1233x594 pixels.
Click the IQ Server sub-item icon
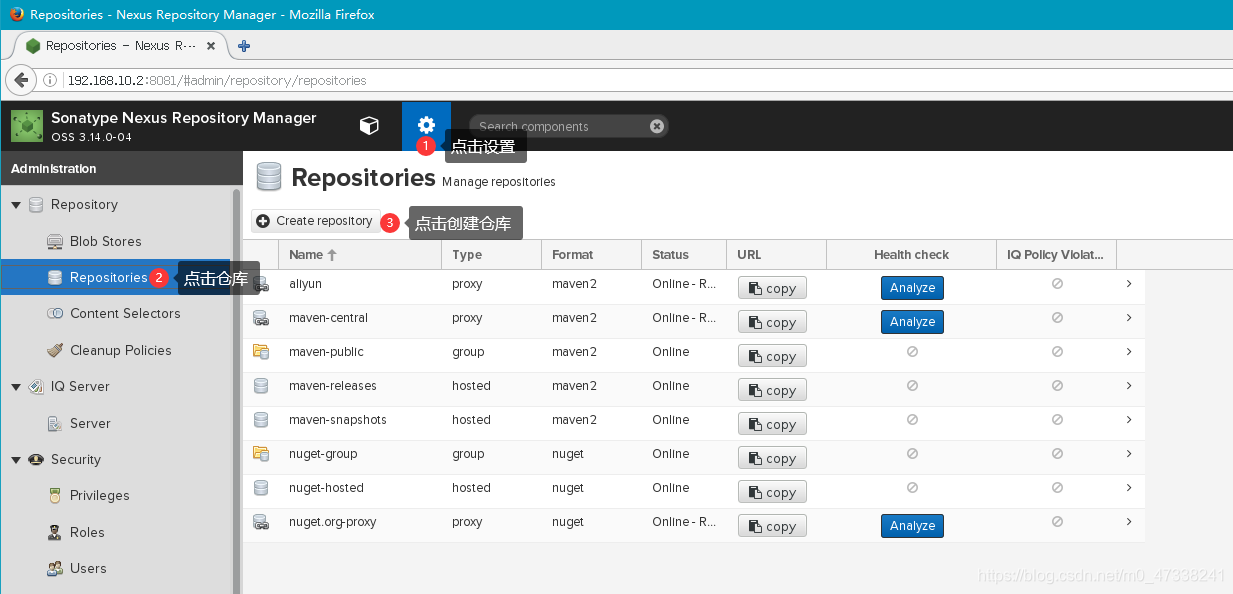[55, 423]
